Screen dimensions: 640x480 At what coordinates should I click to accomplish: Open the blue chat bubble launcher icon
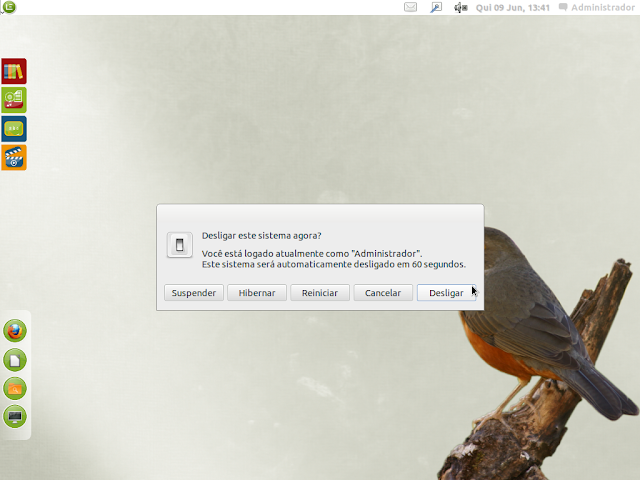click(x=14, y=129)
